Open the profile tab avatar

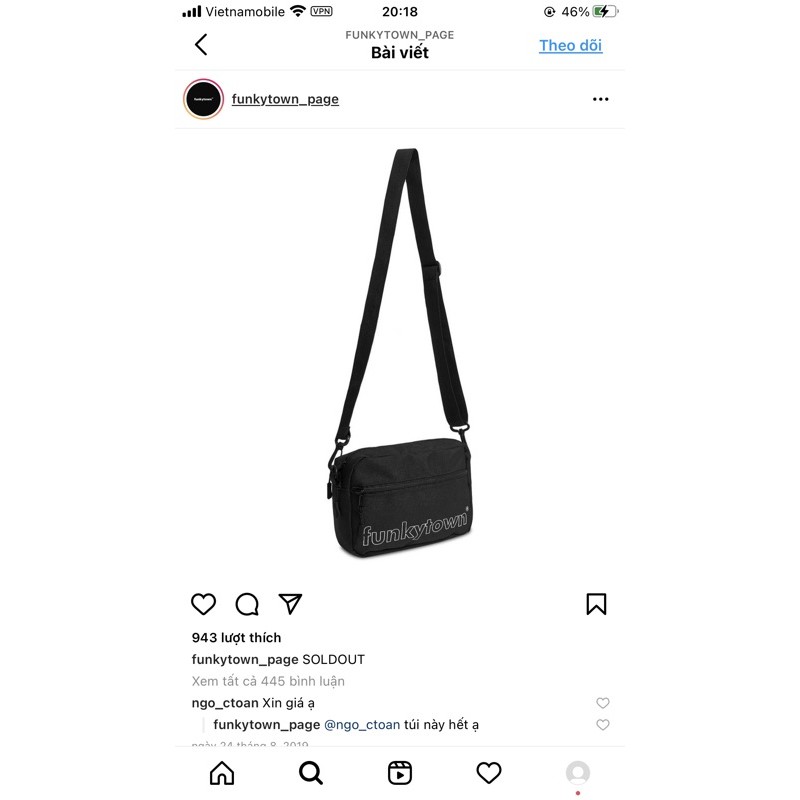click(x=578, y=773)
